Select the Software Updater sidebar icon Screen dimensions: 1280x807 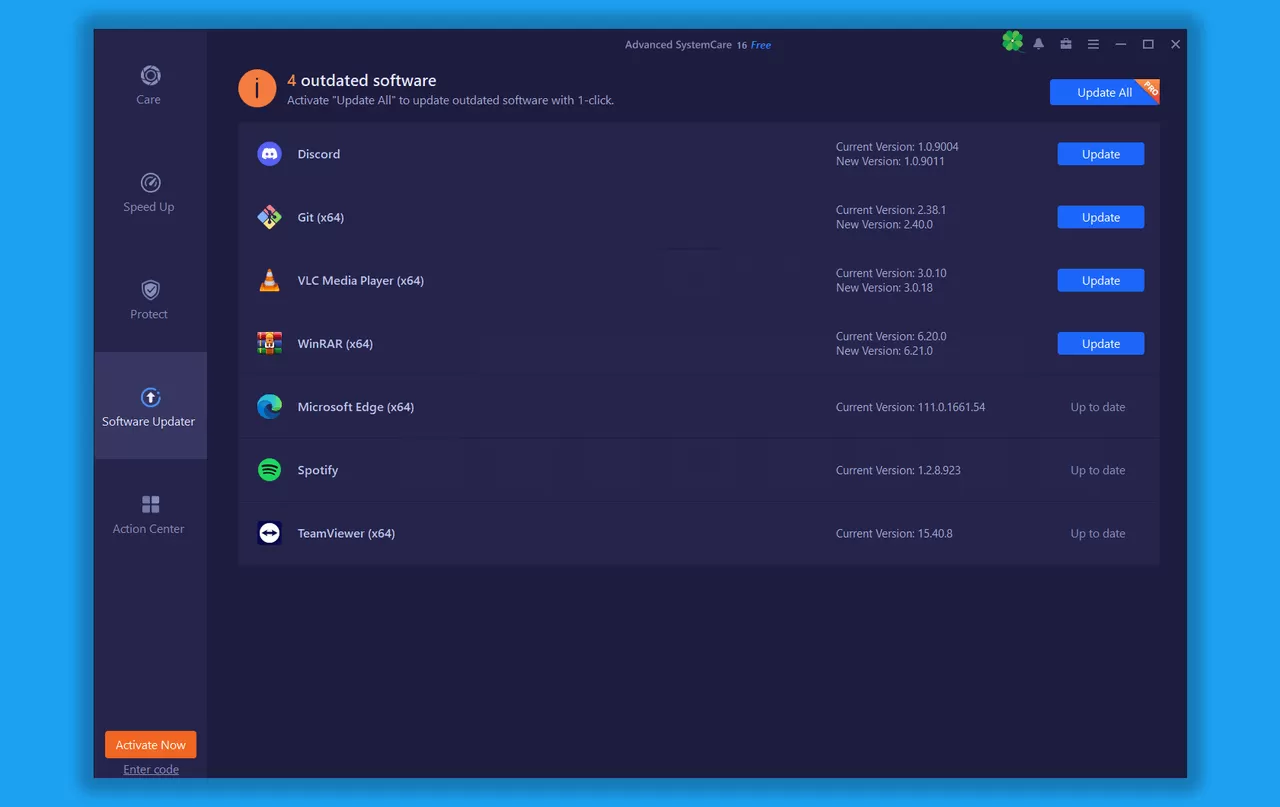148,397
